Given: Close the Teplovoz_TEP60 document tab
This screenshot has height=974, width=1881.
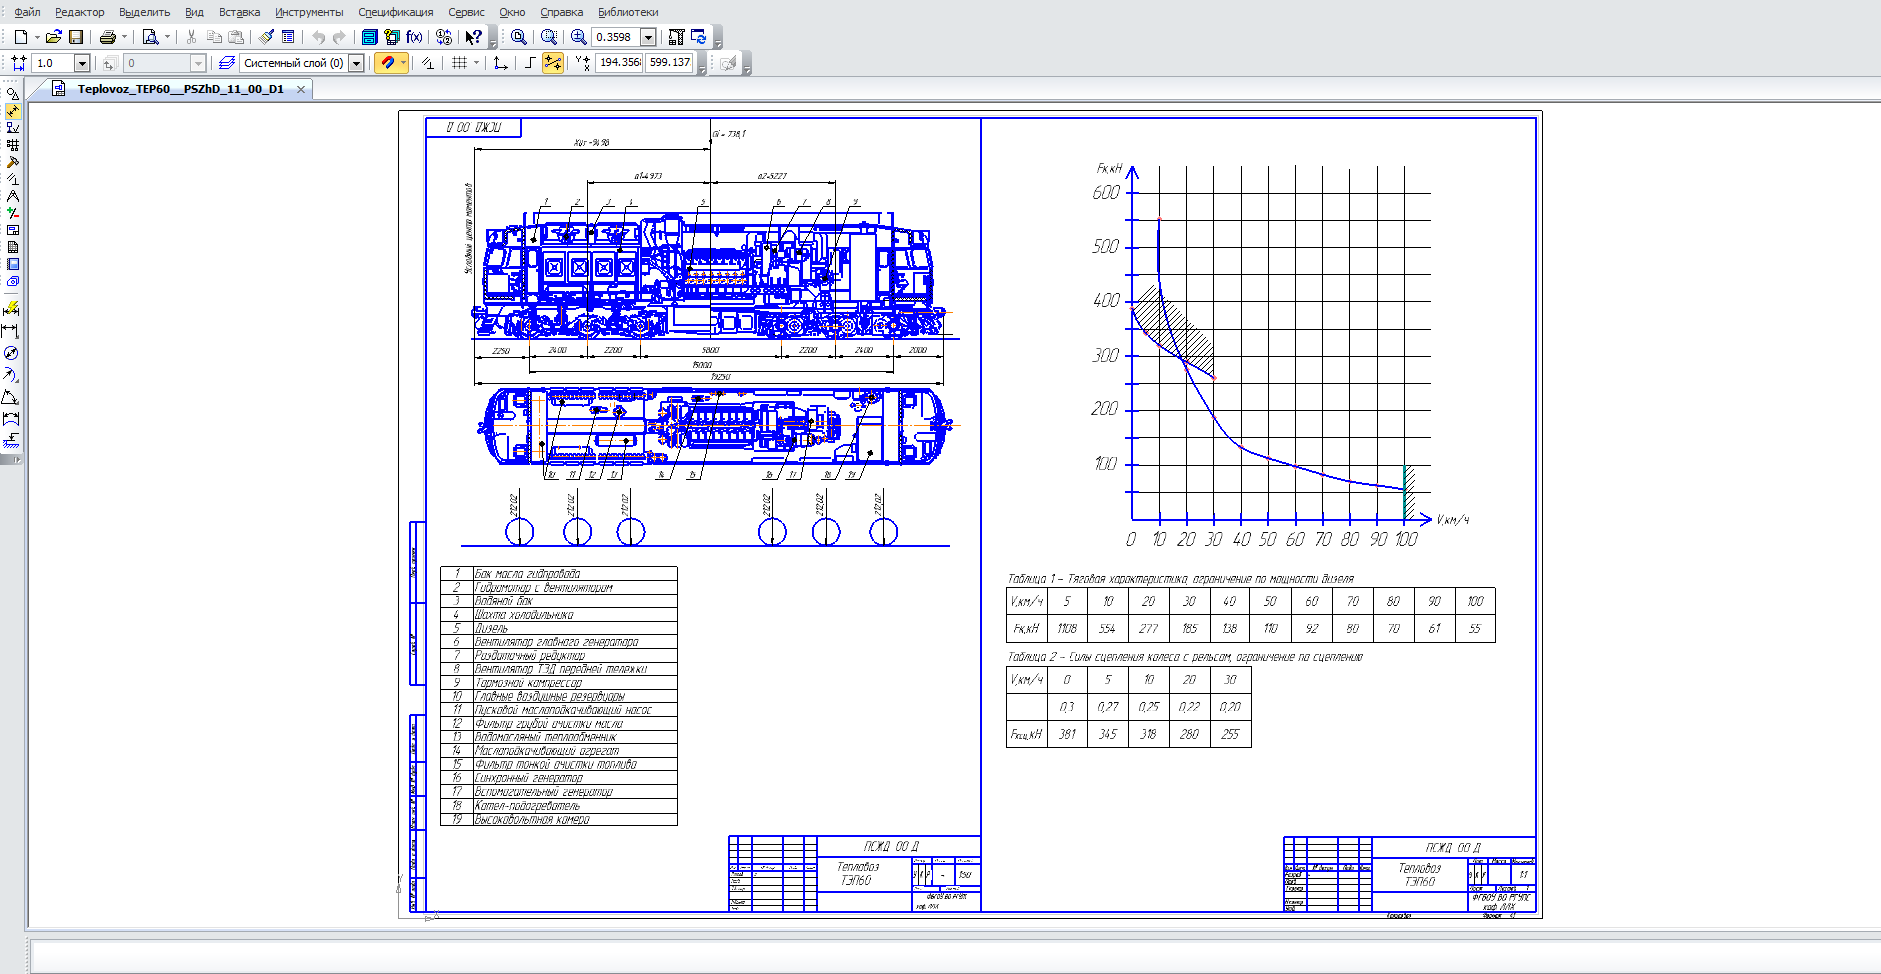Looking at the screenshot, I should tap(301, 89).
